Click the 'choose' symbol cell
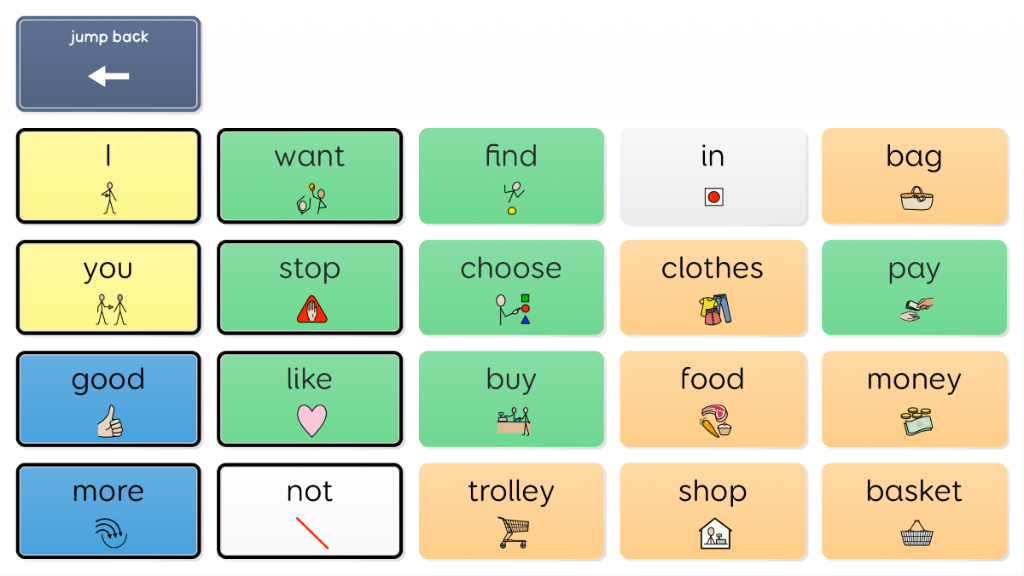The height and width of the screenshot is (576, 1024). 511,287
